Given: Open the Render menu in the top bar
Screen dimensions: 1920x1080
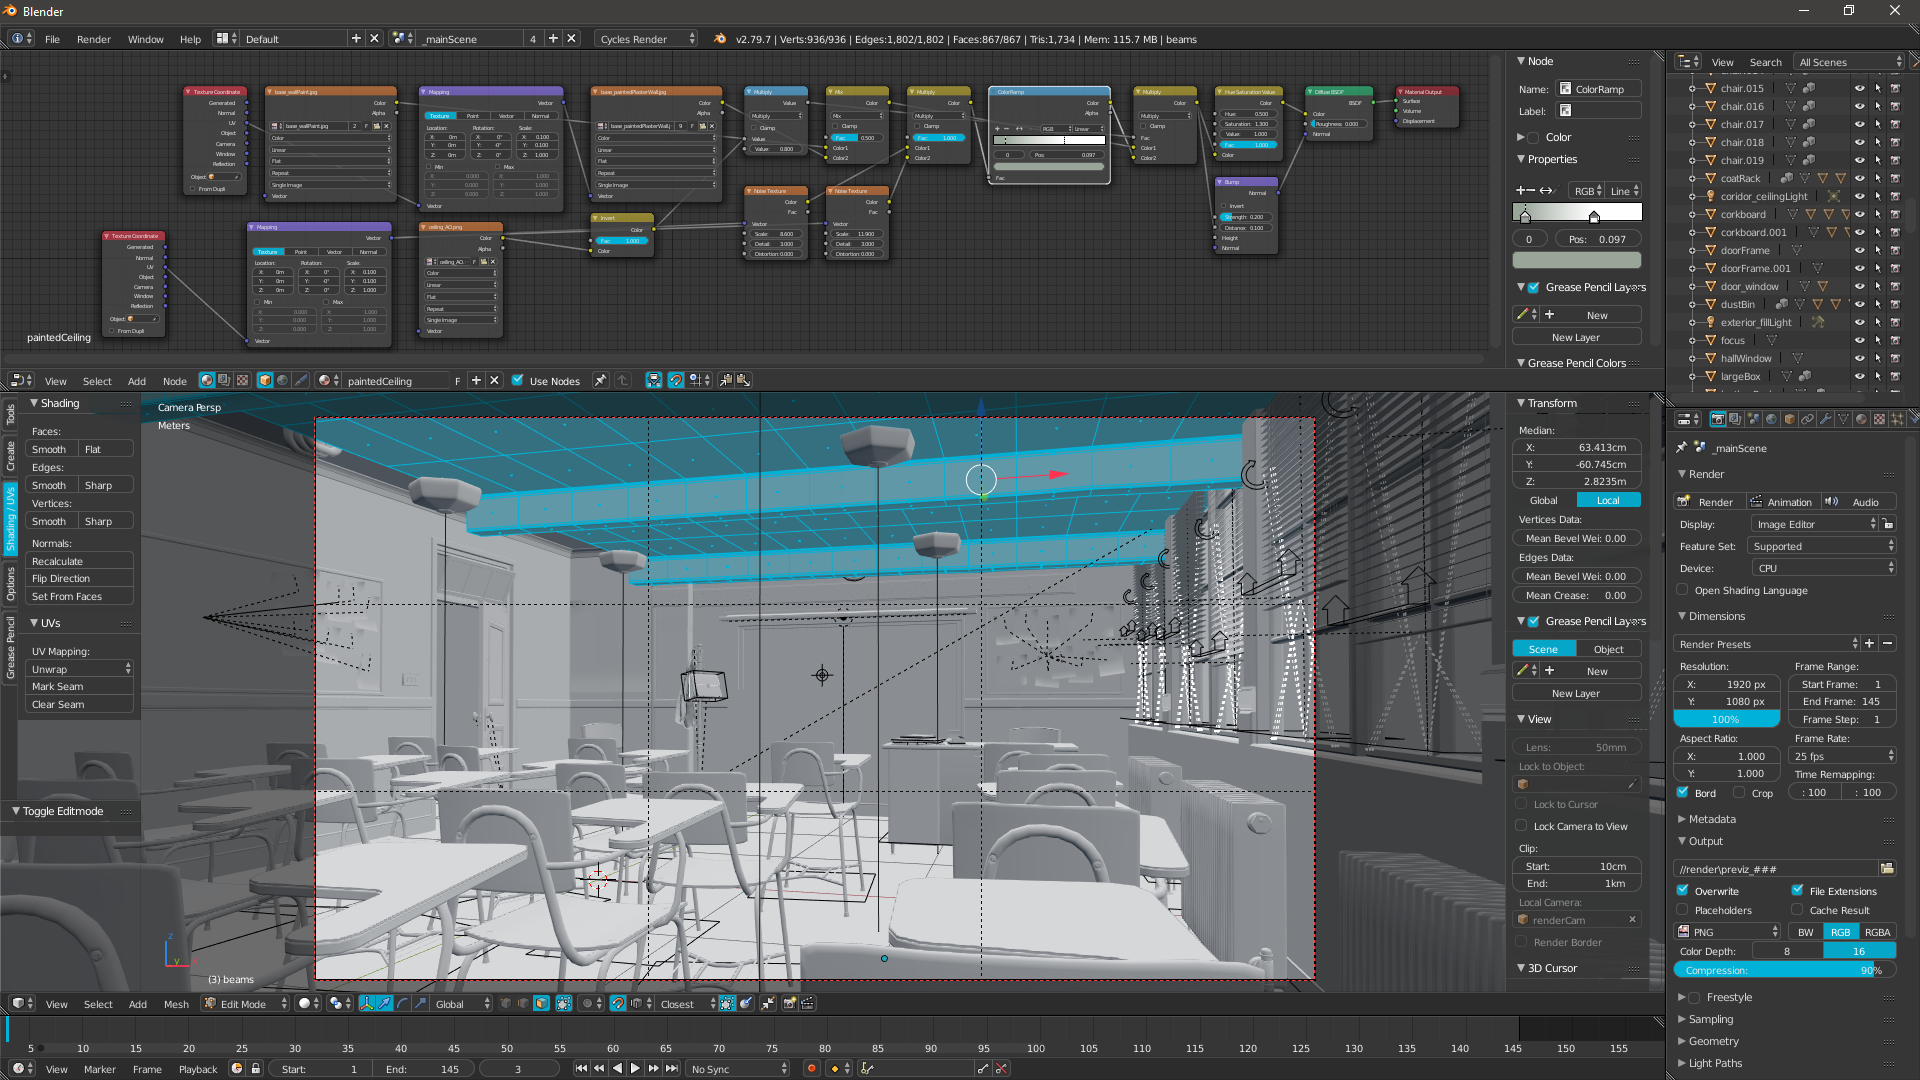Looking at the screenshot, I should point(93,39).
